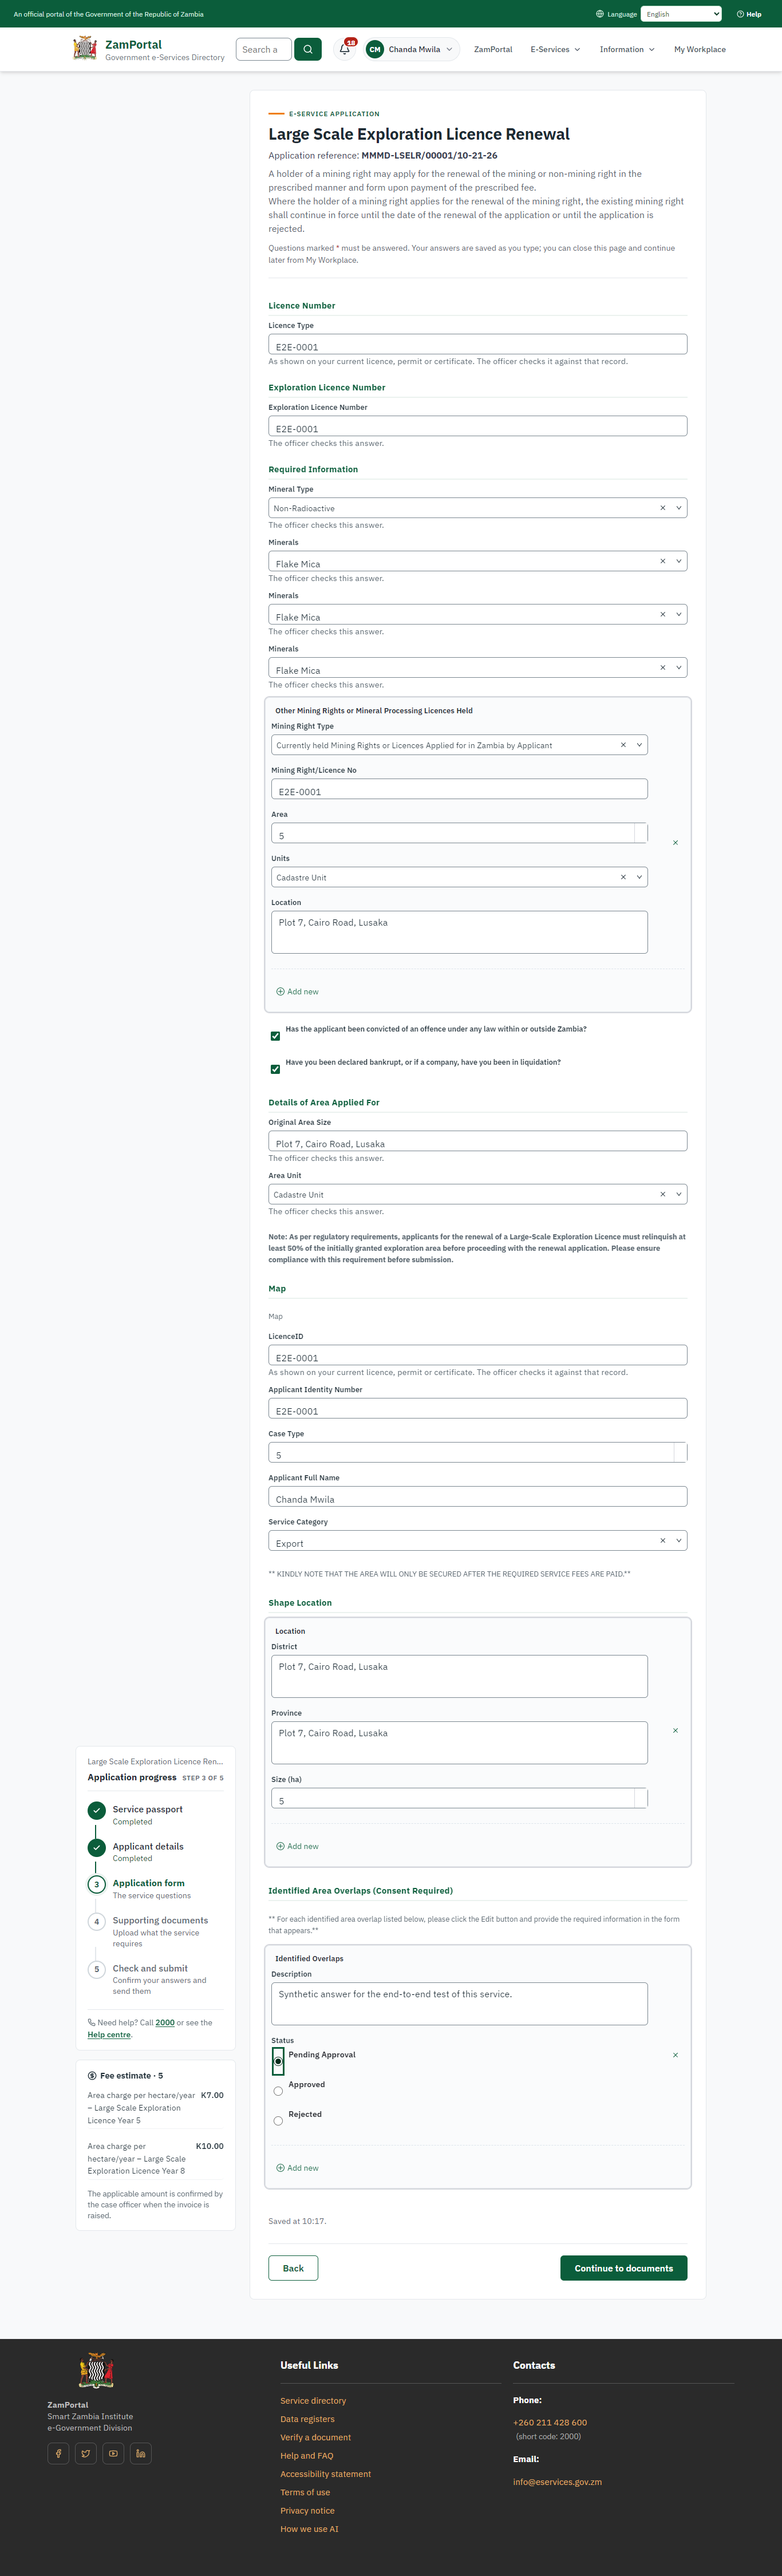Open Supporting documents step
The width and height of the screenshot is (782, 2576).
(160, 1920)
